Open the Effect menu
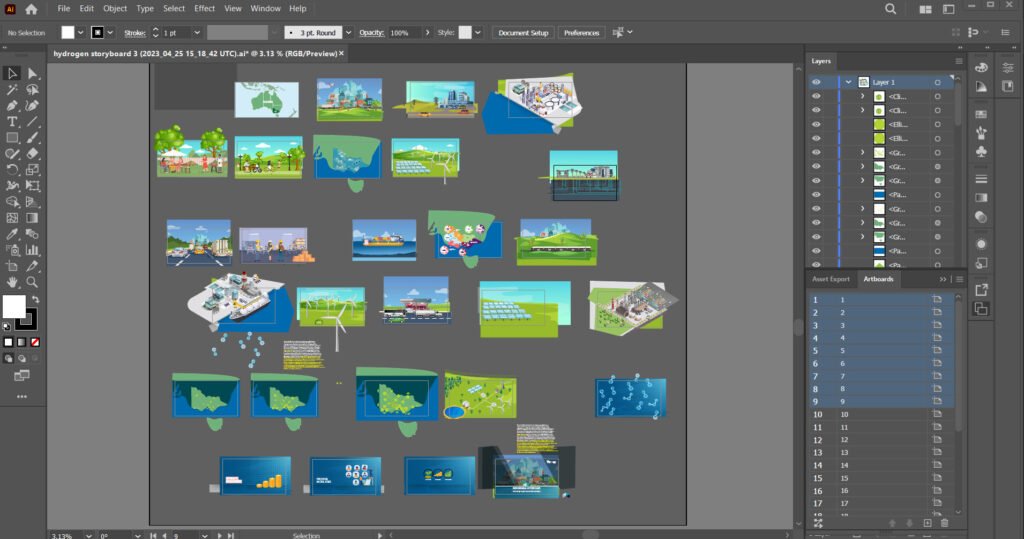This screenshot has width=1024, height=539. [x=204, y=8]
